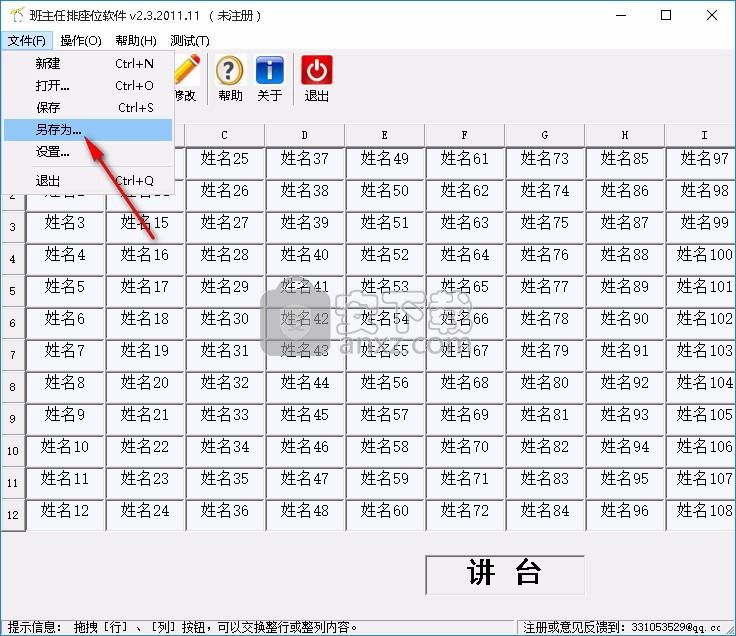Select seat cell 姓名52

(x=385, y=259)
